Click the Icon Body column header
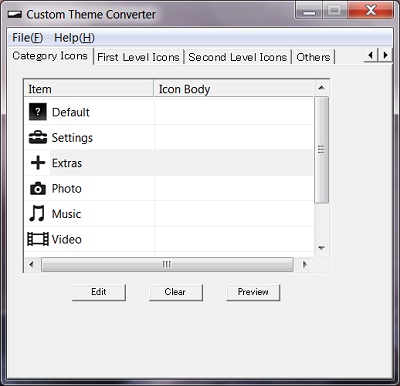This screenshot has width=400, height=386. [234, 89]
